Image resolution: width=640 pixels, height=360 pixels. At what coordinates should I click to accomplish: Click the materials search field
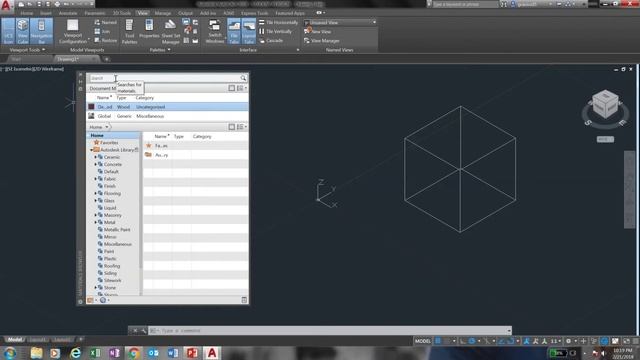(163, 78)
